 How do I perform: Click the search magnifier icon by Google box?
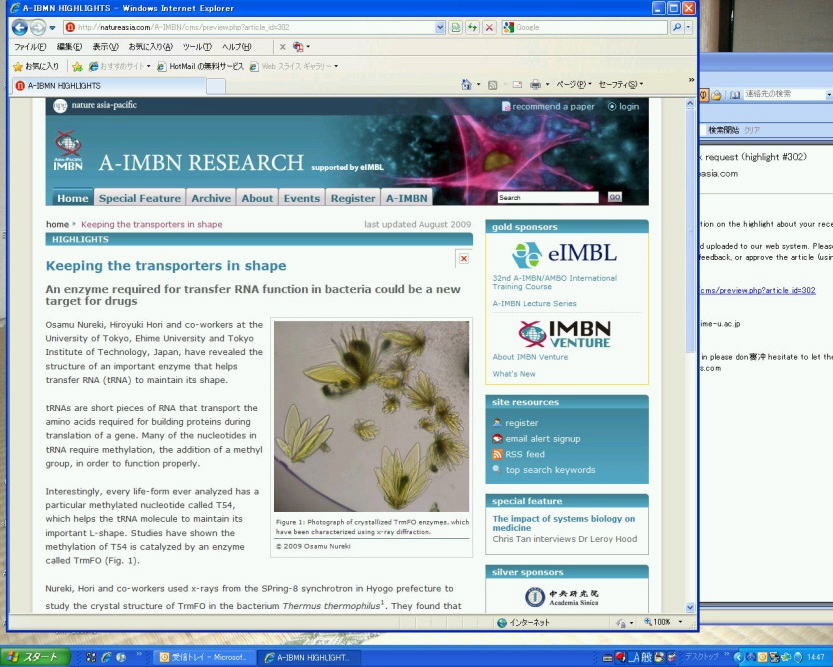[x=676, y=28]
